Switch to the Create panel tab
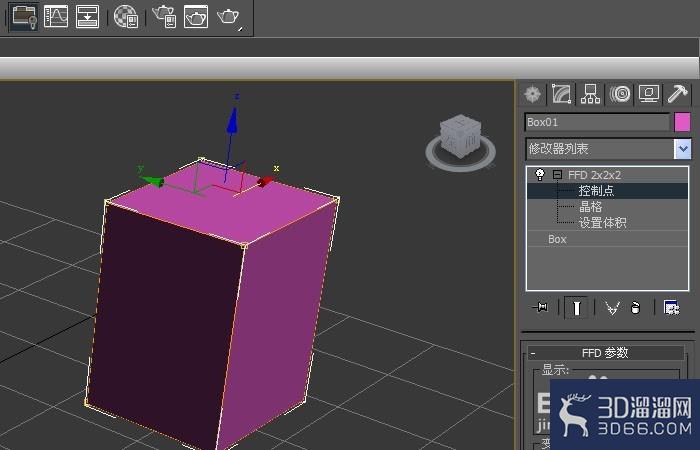 pyautogui.click(x=532, y=94)
